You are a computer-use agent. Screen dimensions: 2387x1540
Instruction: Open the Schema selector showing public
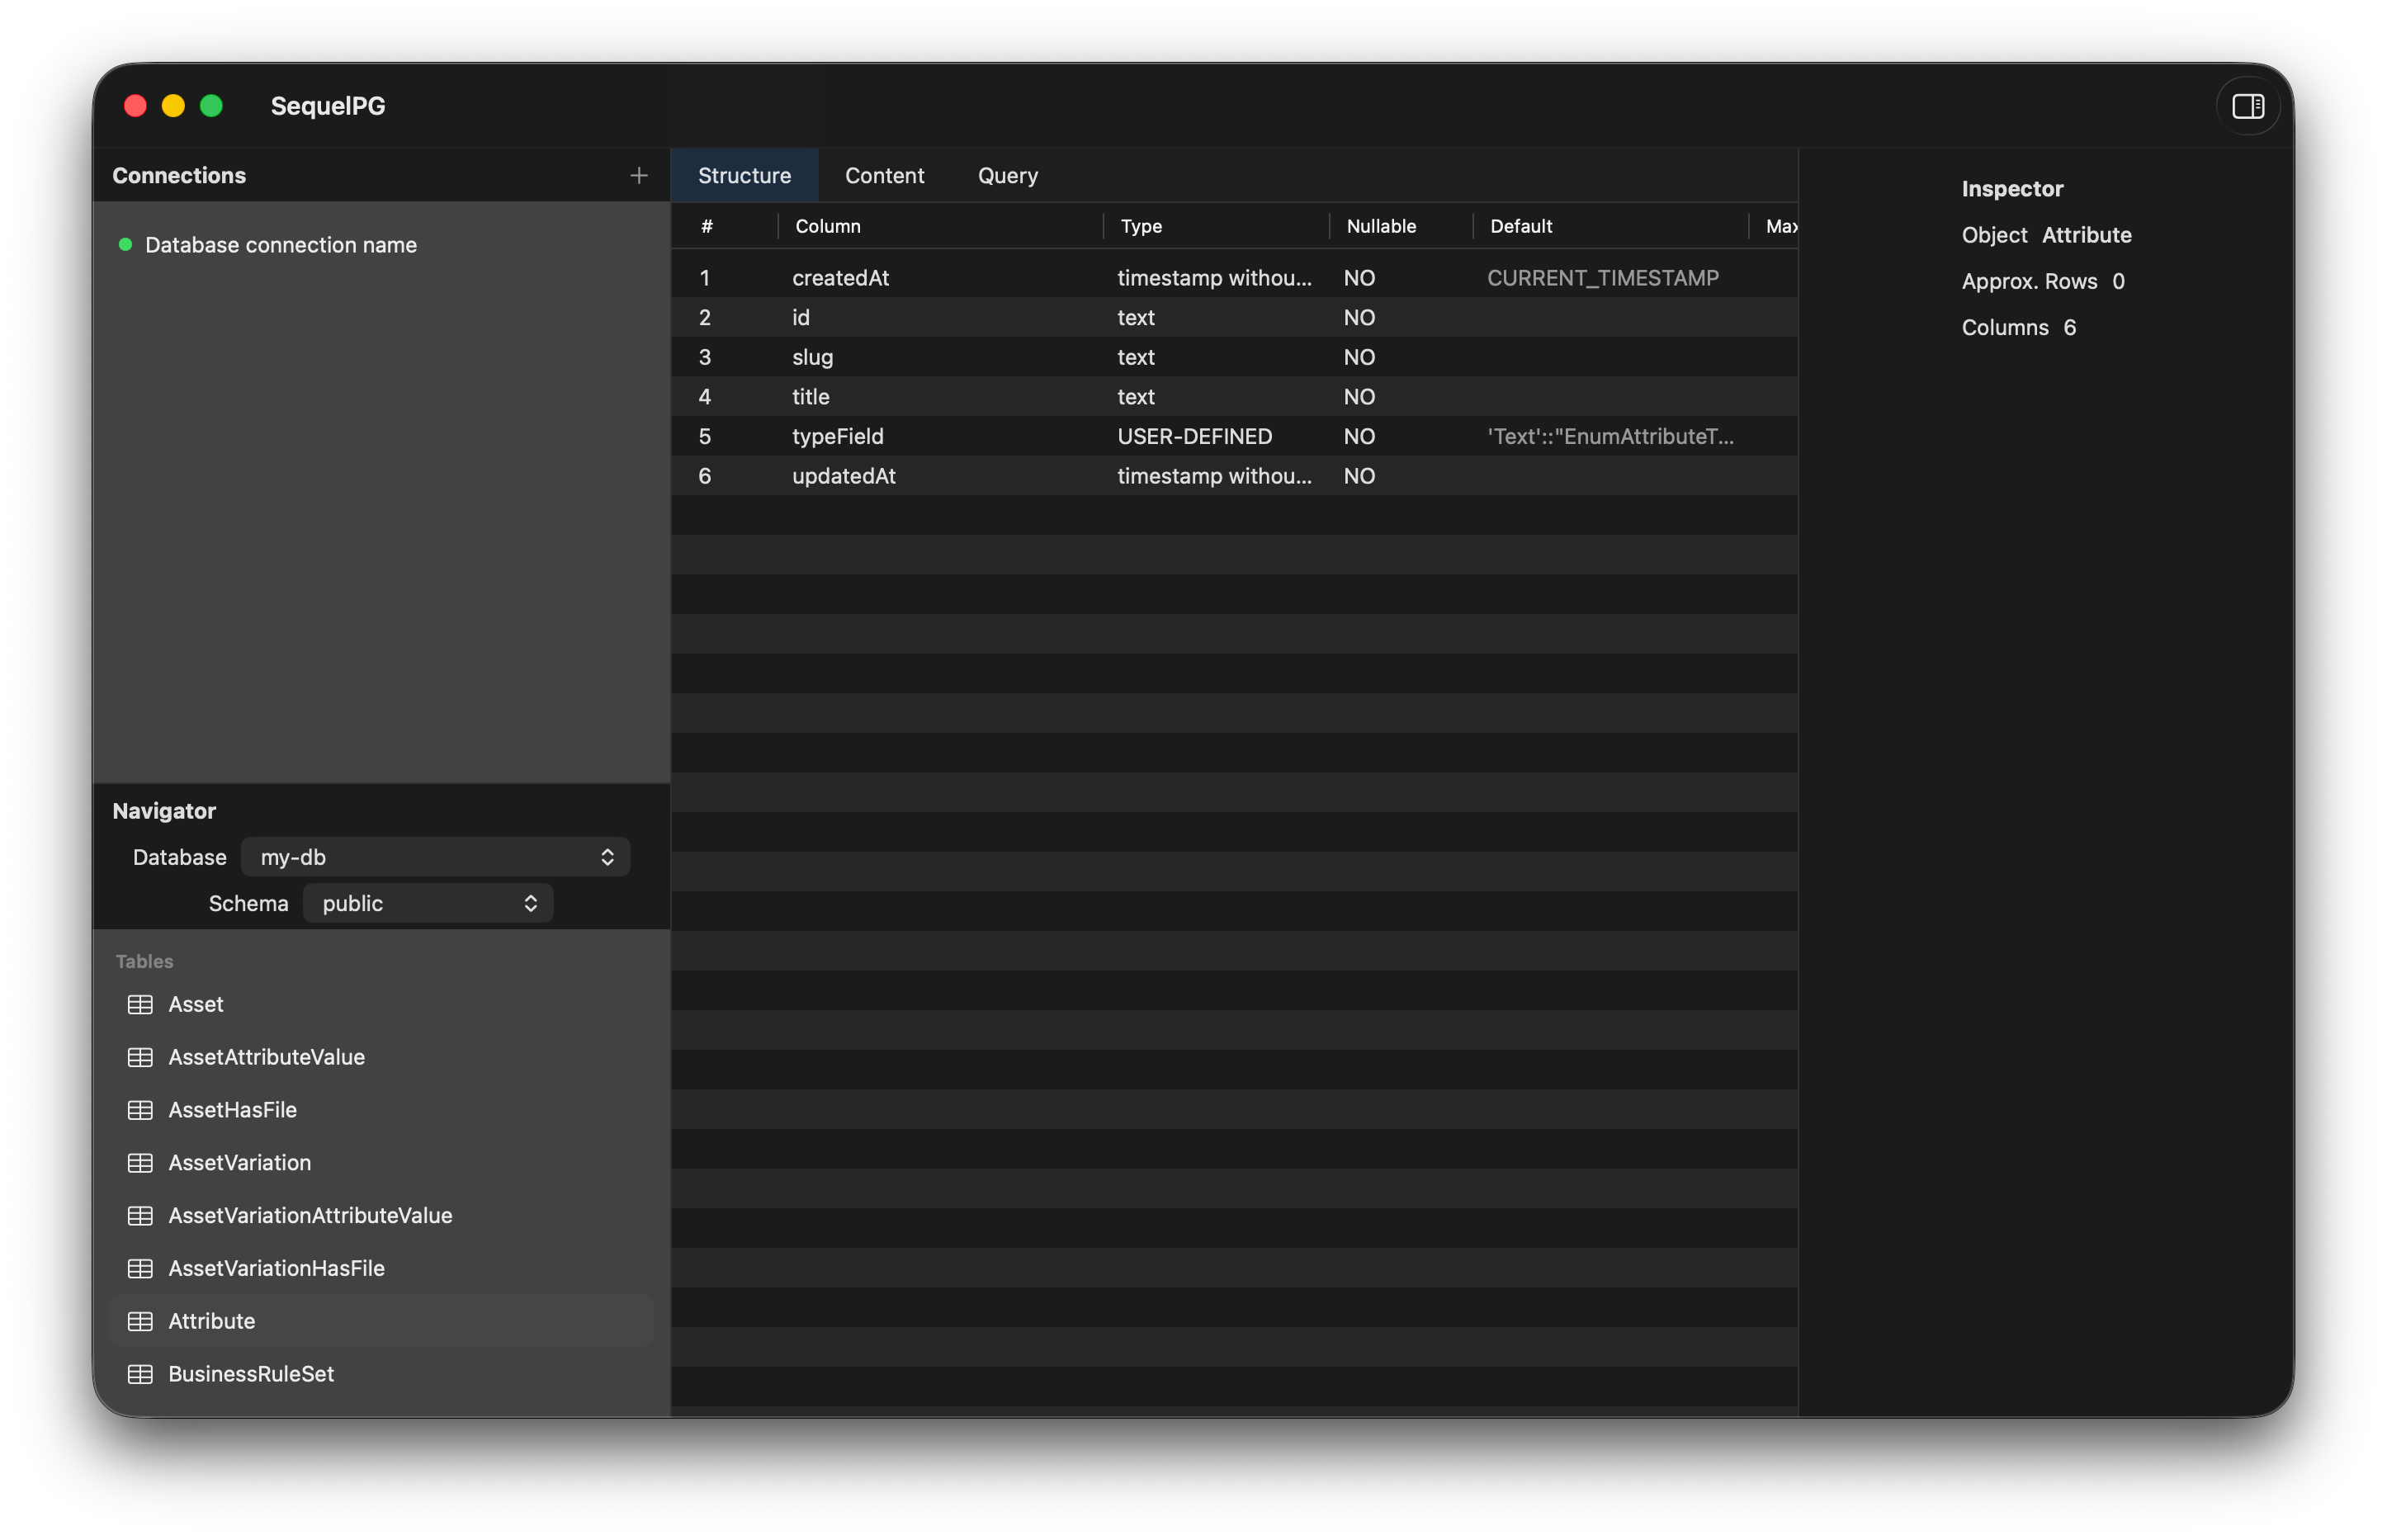(428, 903)
